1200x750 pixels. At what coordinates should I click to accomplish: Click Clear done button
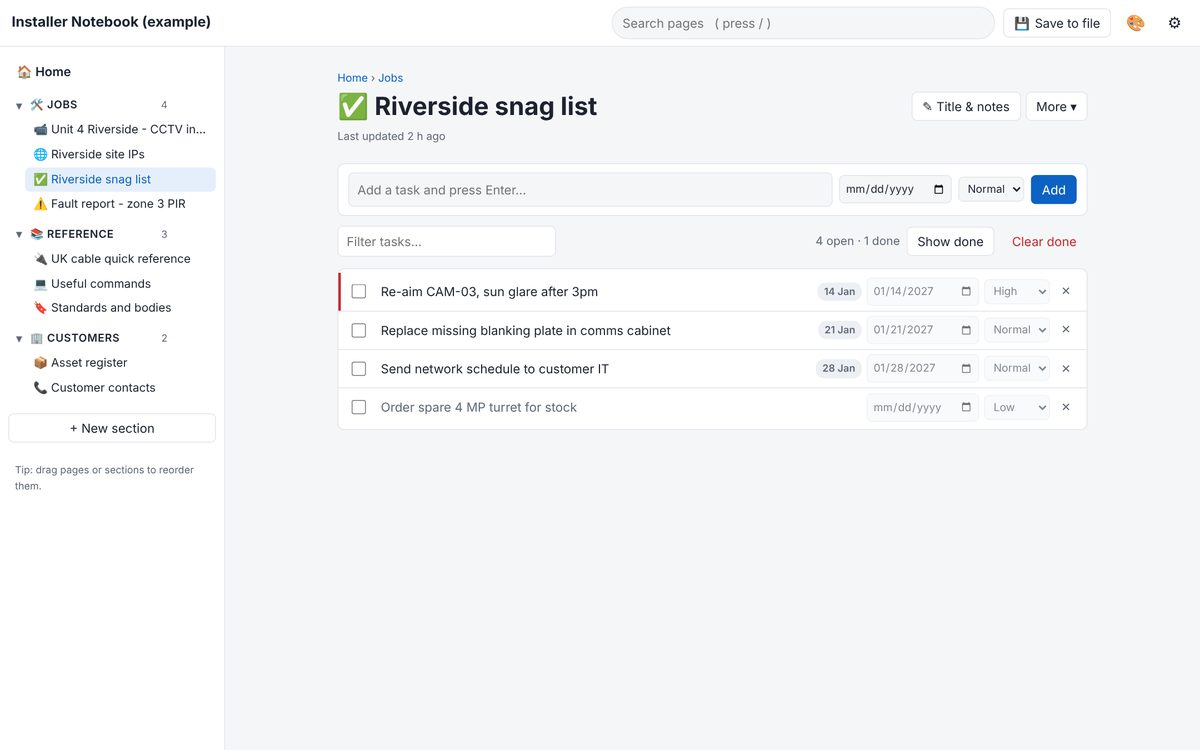click(1044, 241)
